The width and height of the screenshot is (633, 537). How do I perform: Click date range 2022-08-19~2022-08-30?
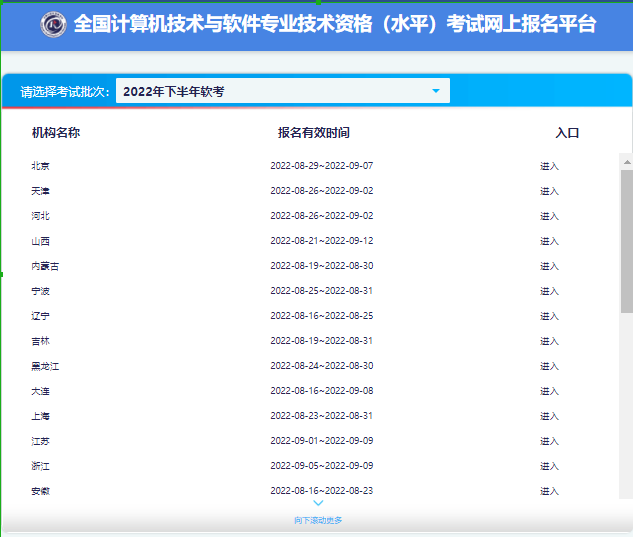pos(322,266)
